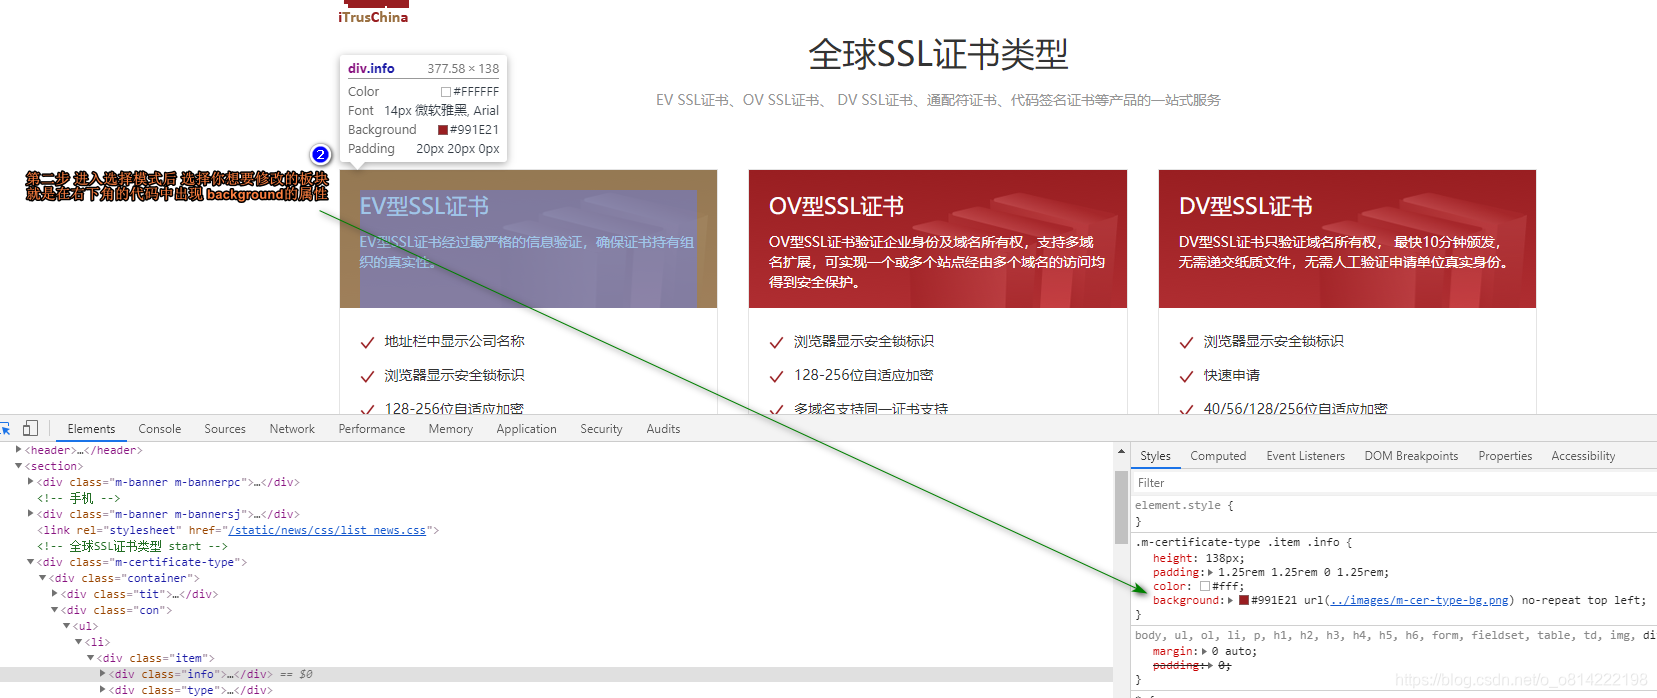Collapse the section element node
1657x698 pixels.
pyautogui.click(x=19, y=466)
